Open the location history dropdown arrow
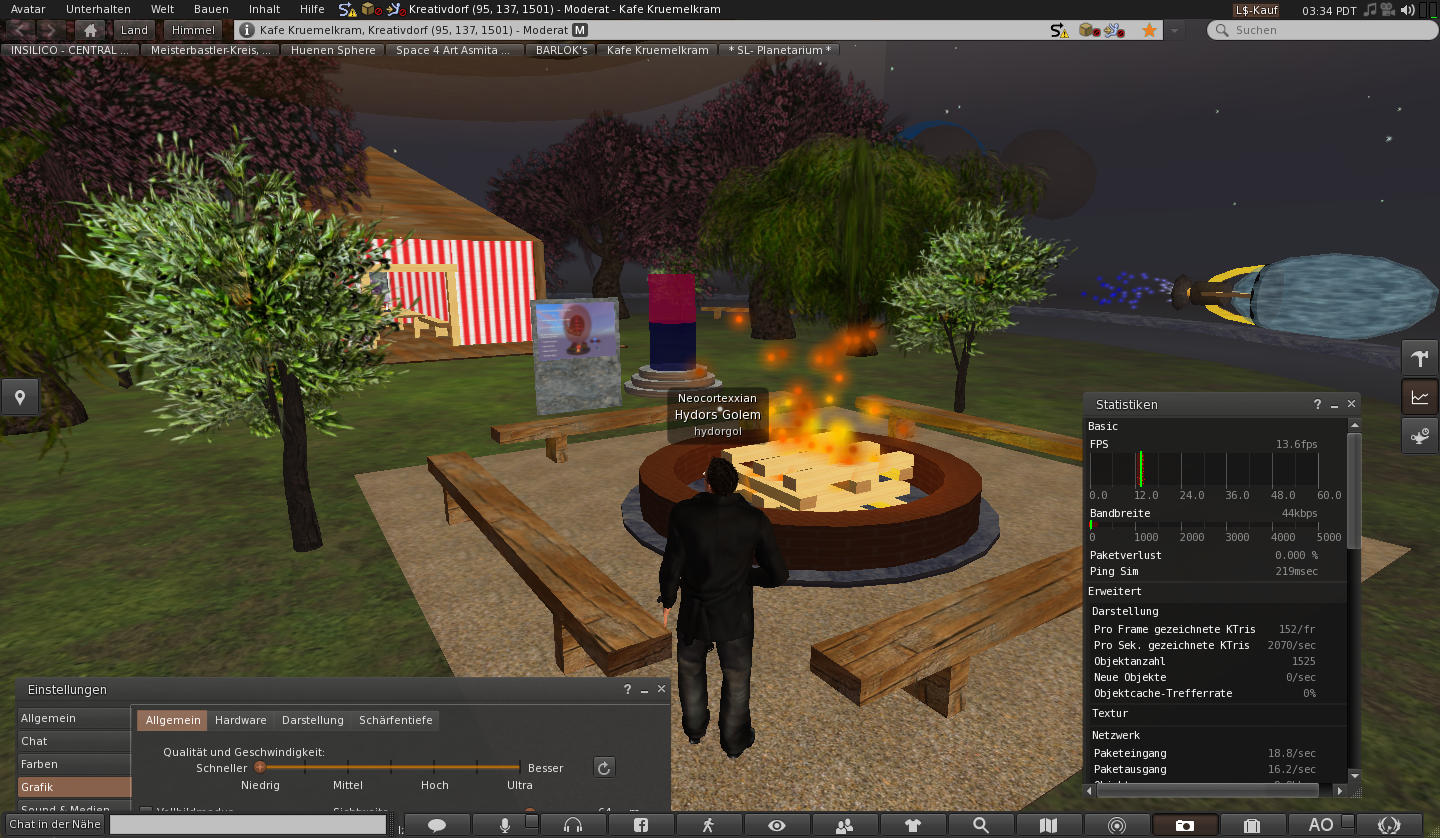The height and width of the screenshot is (838, 1440). click(1175, 30)
